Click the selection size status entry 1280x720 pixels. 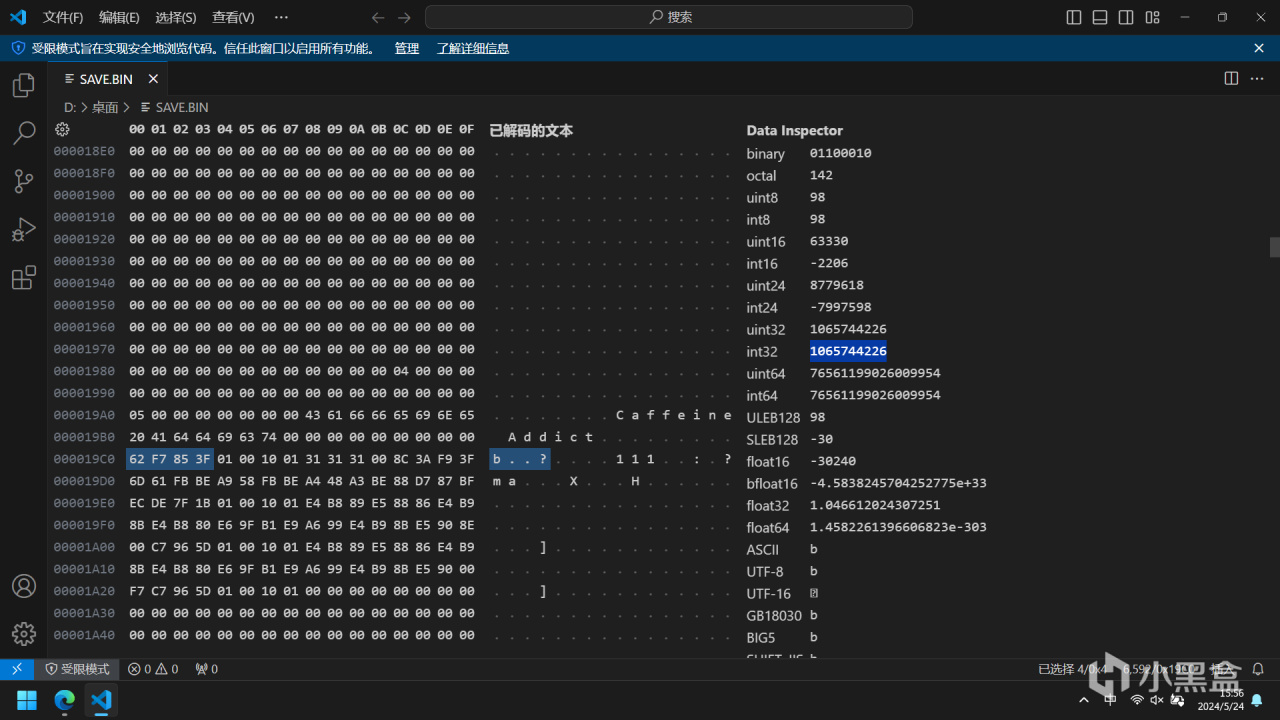[1074, 669]
